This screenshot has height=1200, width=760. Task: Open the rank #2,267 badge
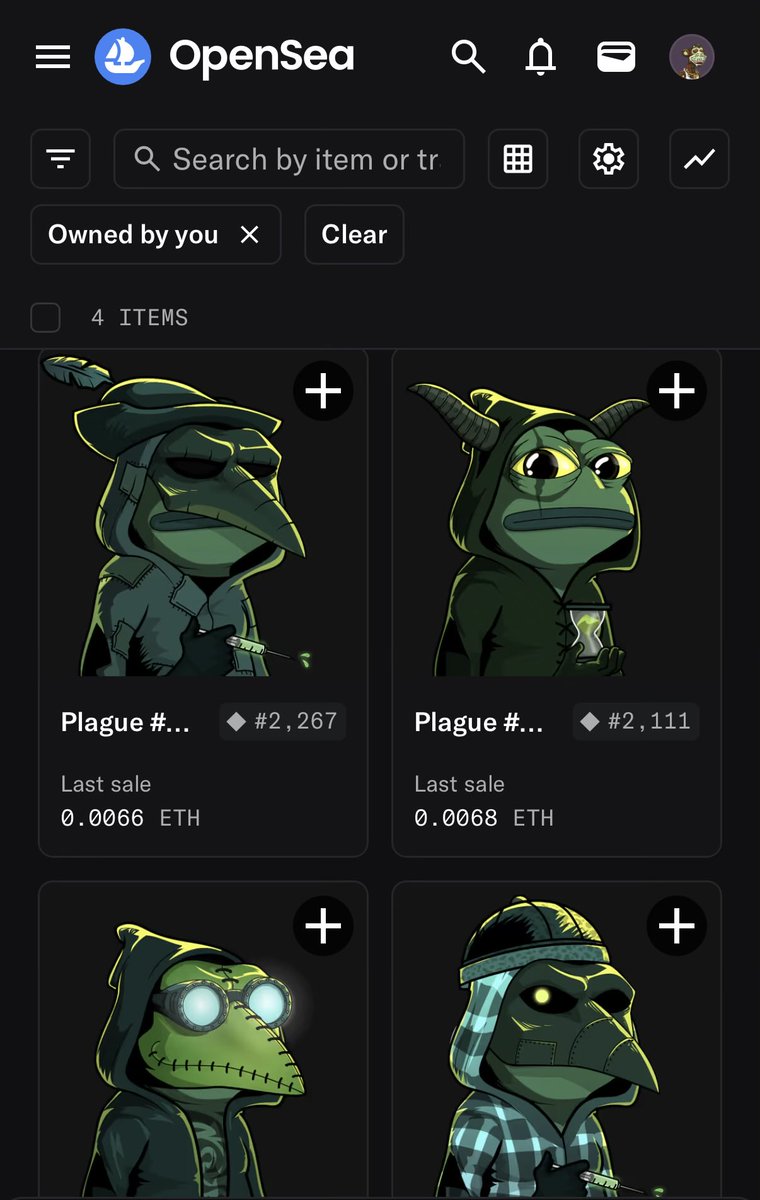(x=283, y=721)
